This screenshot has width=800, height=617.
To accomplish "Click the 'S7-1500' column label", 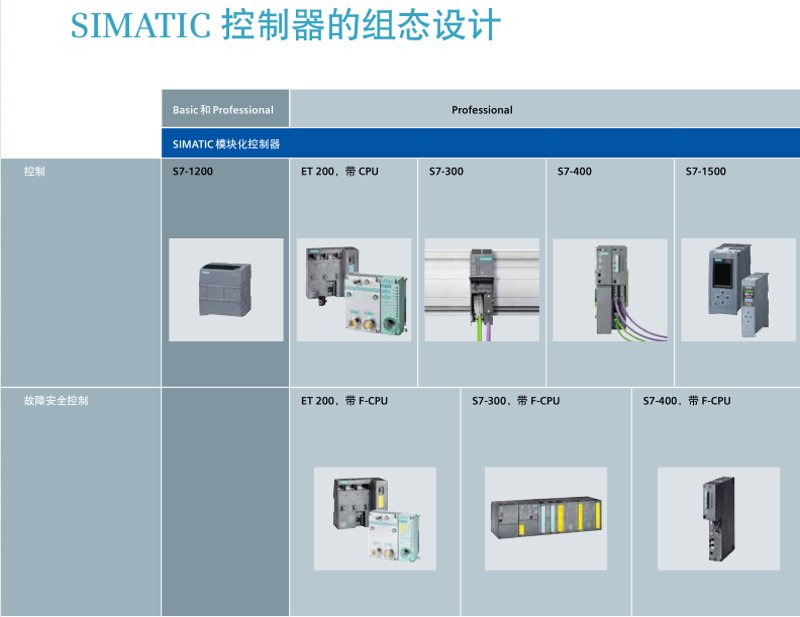I will [x=706, y=171].
